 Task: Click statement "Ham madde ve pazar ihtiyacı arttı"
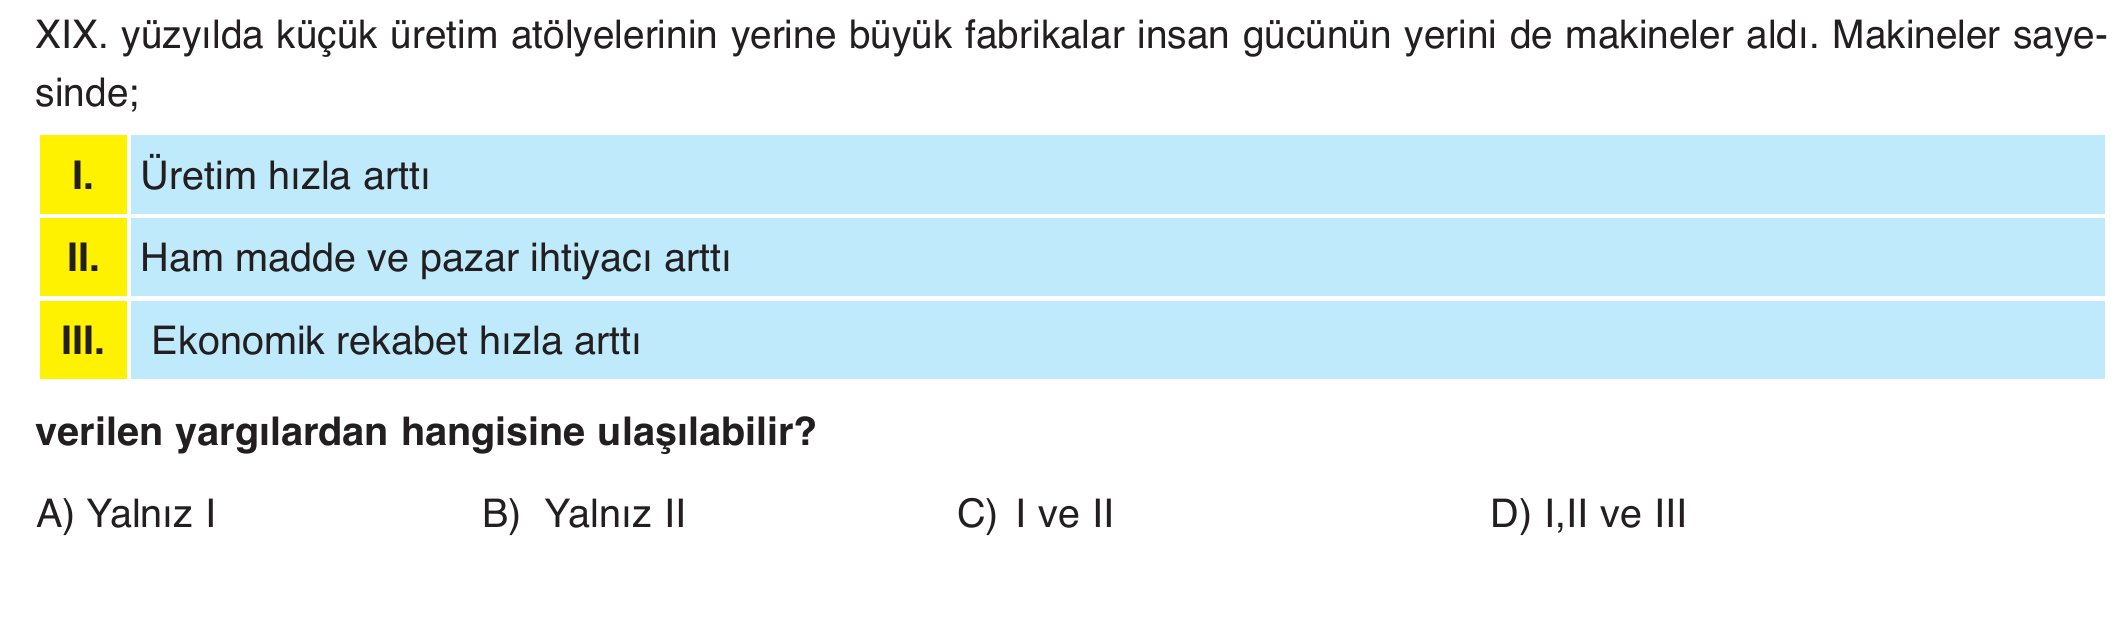[x=435, y=258]
